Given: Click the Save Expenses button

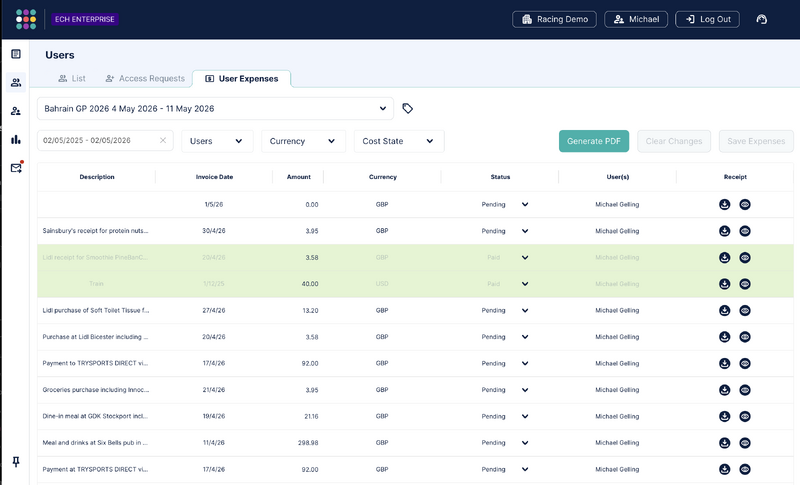Looking at the screenshot, I should coord(756,141).
